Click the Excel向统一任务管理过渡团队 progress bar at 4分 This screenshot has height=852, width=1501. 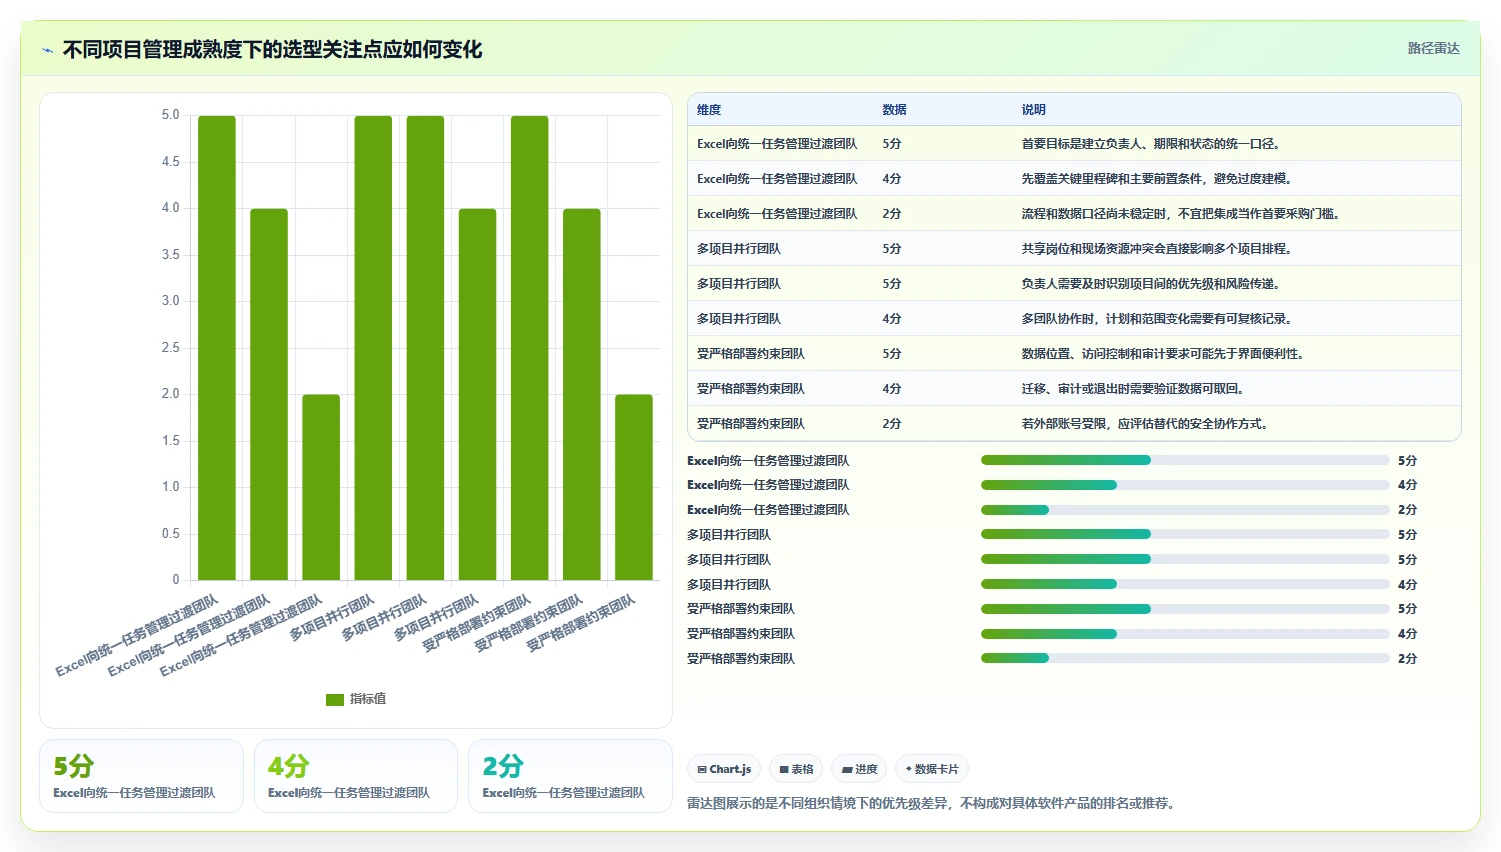tap(1185, 485)
